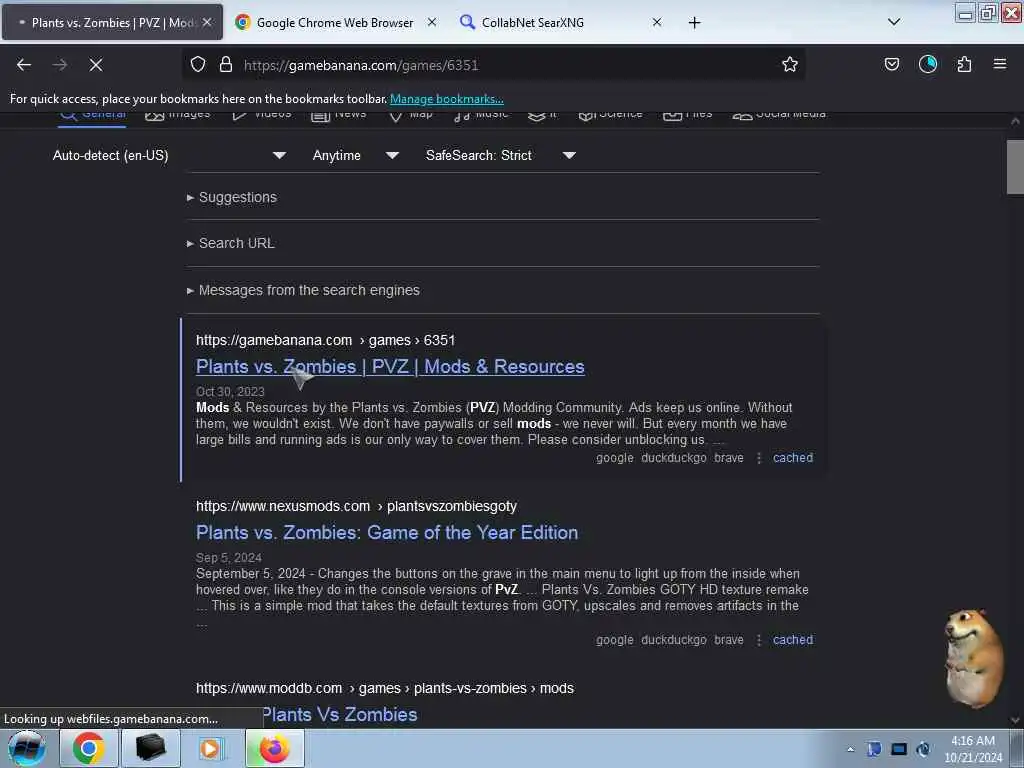Open cached version of the gamebanana result

[x=793, y=458]
